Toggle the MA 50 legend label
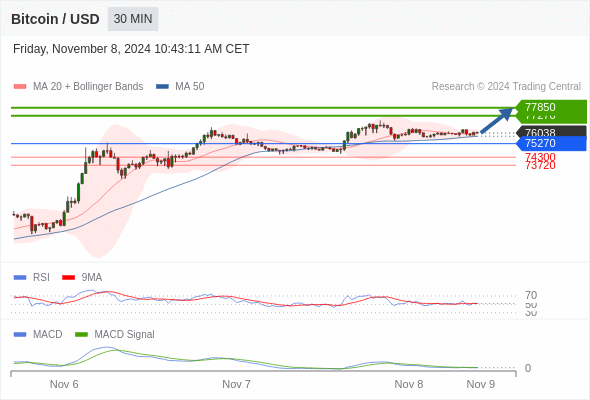The width and height of the screenshot is (590, 400). point(190,87)
